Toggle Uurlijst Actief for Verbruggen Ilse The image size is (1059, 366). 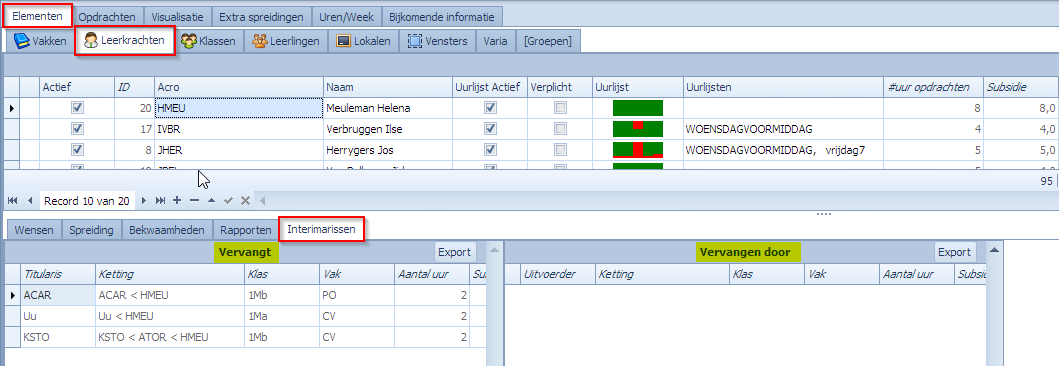491,128
